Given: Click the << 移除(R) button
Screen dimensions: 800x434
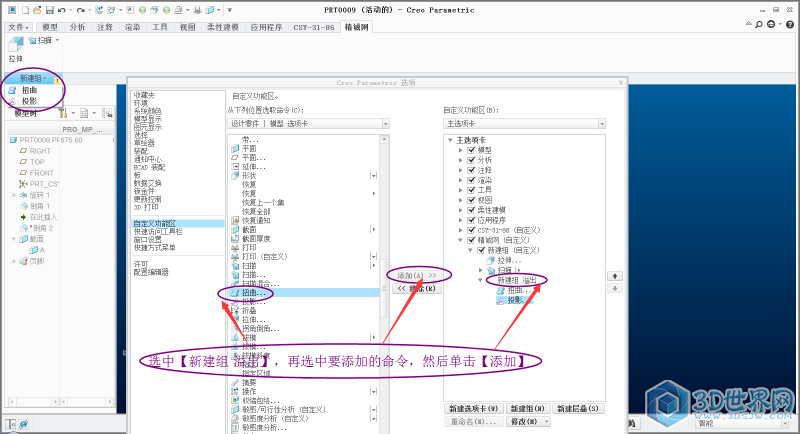Looking at the screenshot, I should (417, 289).
